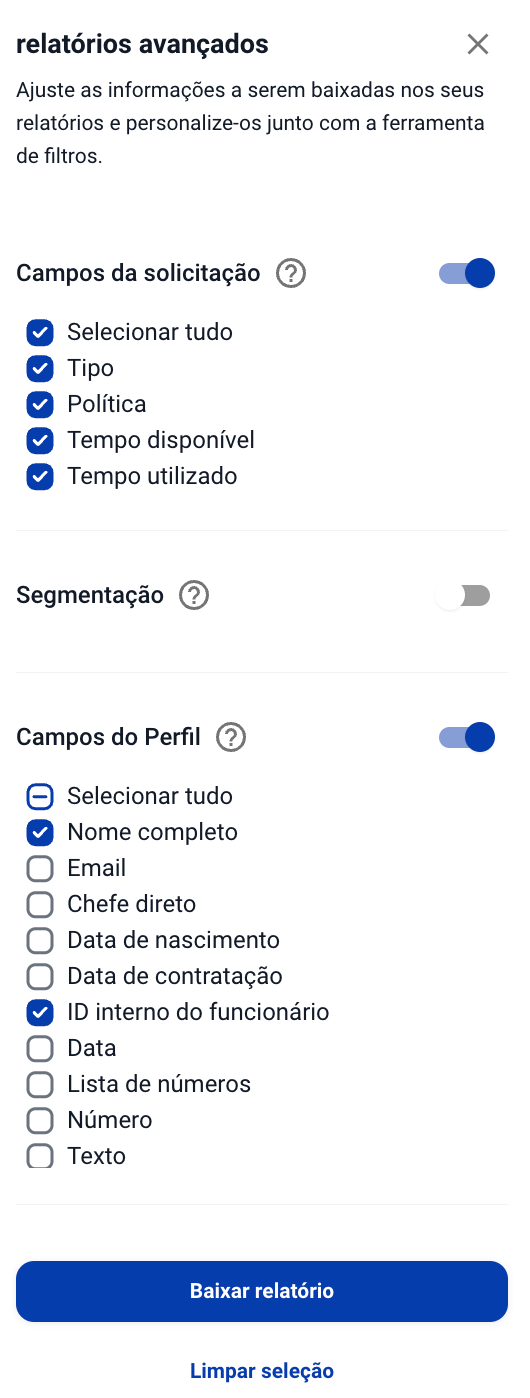This screenshot has width=530, height=1398.
Task: Tick Data de nascimento checkbox
Action: click(x=40, y=941)
